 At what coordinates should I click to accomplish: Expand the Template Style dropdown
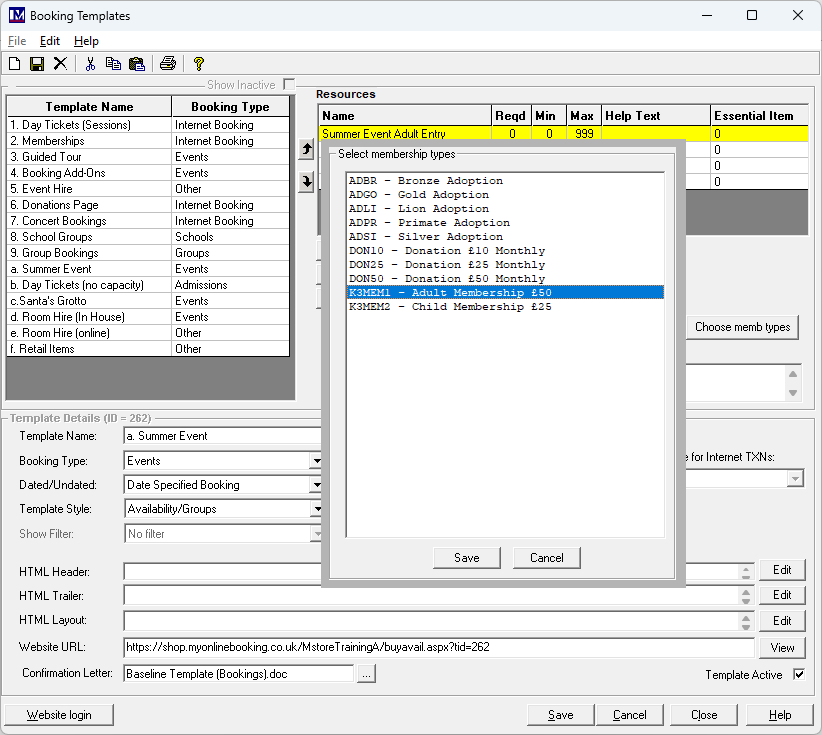click(x=316, y=509)
